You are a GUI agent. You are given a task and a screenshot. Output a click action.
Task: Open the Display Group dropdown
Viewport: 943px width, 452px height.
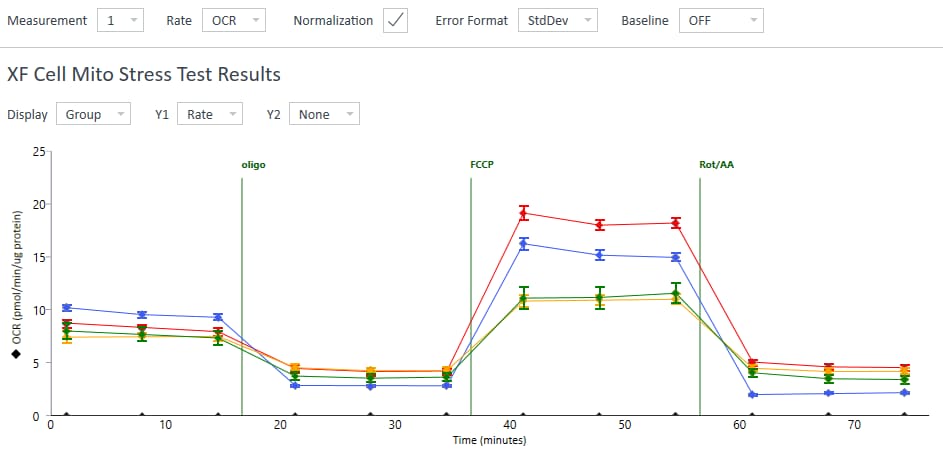[93, 114]
